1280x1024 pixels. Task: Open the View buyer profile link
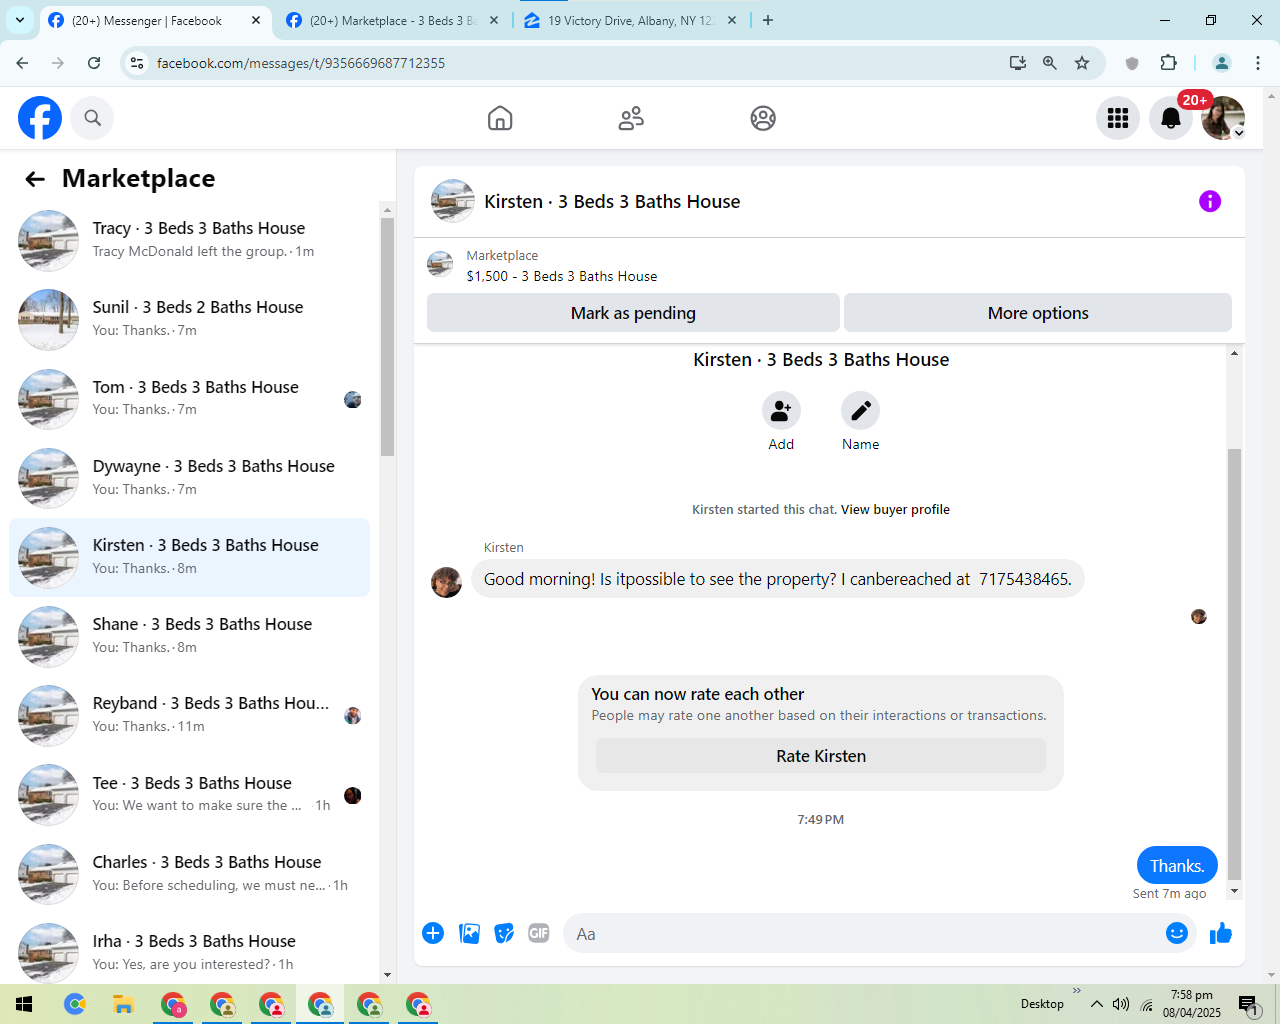895,510
